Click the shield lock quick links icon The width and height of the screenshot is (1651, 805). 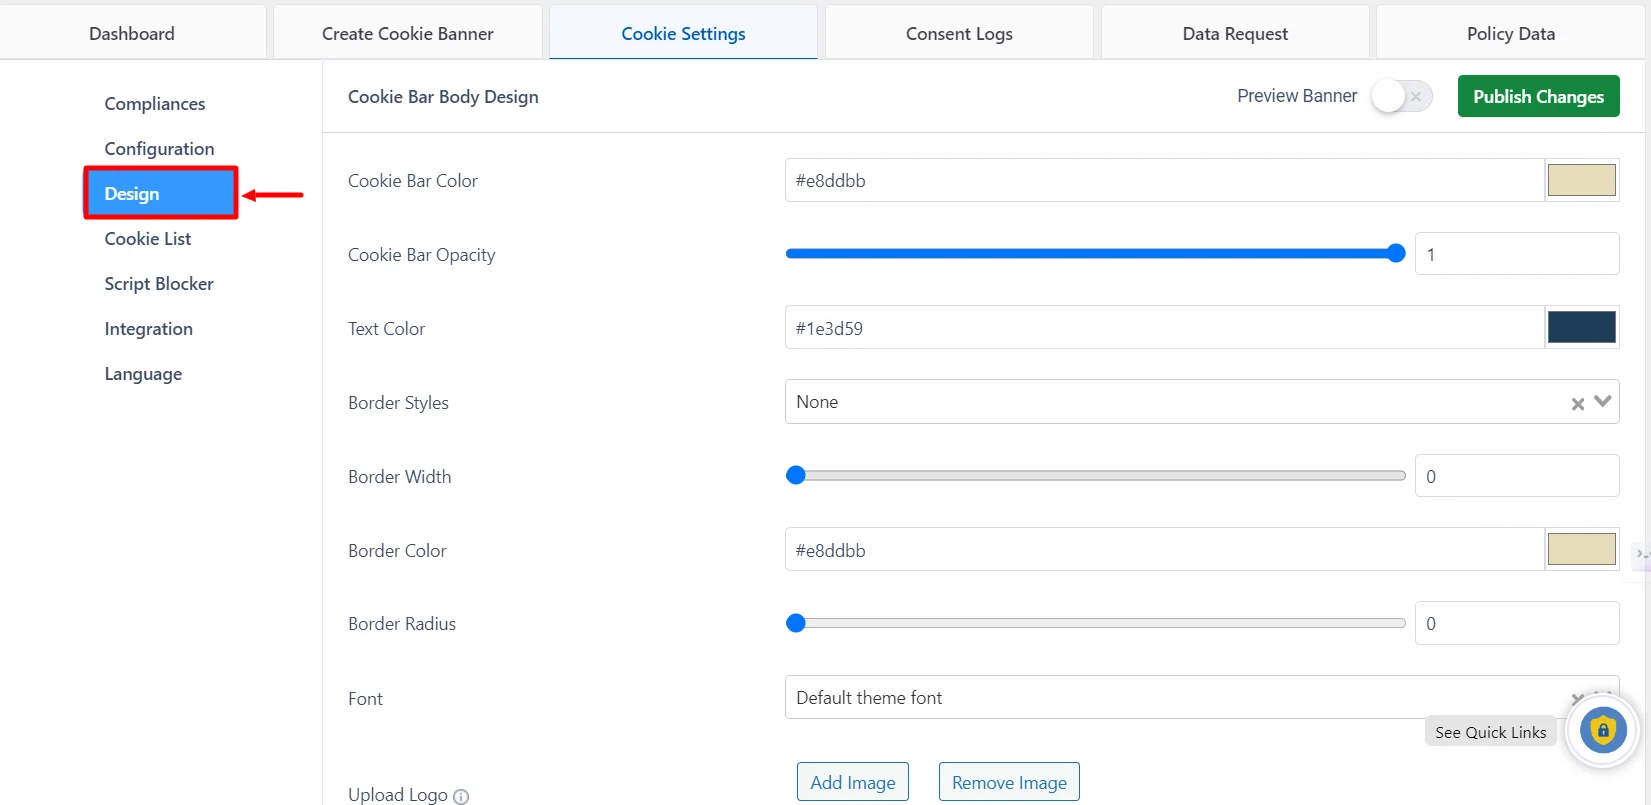pyautogui.click(x=1603, y=731)
